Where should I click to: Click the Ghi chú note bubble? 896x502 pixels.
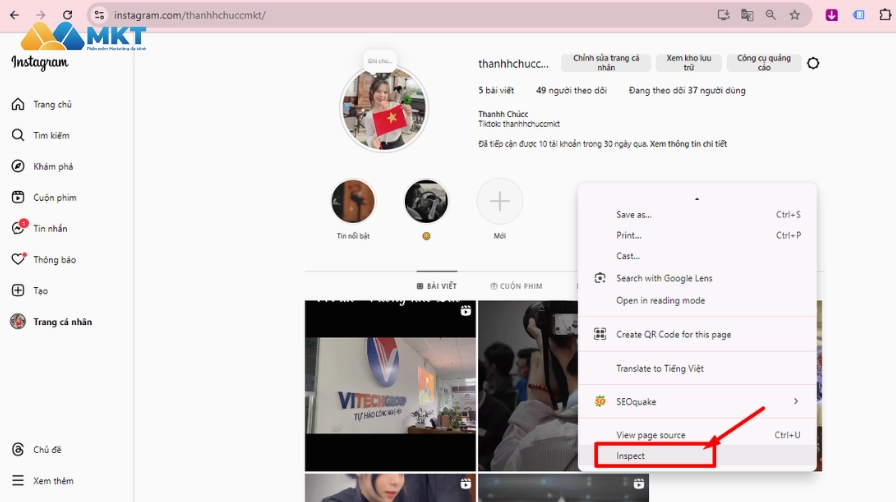click(x=380, y=61)
